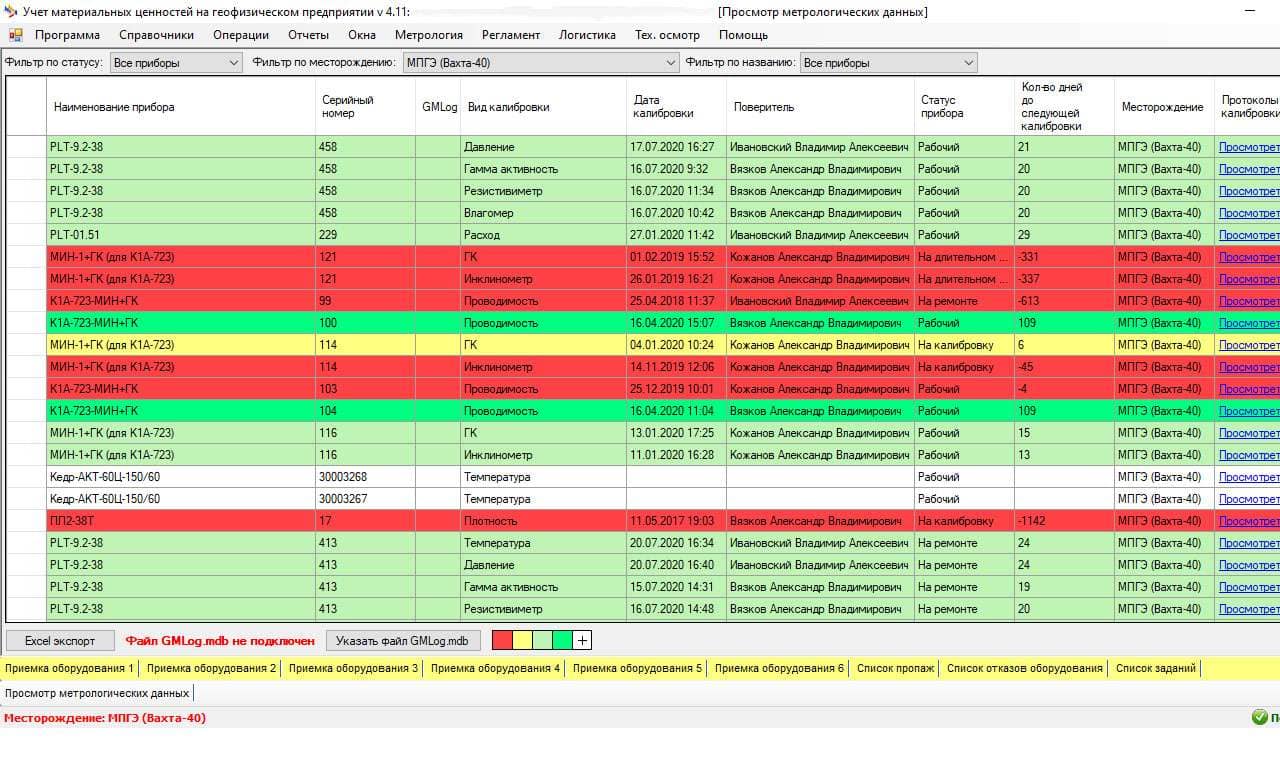Screen dimensions: 1280x765
Task: Click the light green legend swatch
Action: [543, 640]
